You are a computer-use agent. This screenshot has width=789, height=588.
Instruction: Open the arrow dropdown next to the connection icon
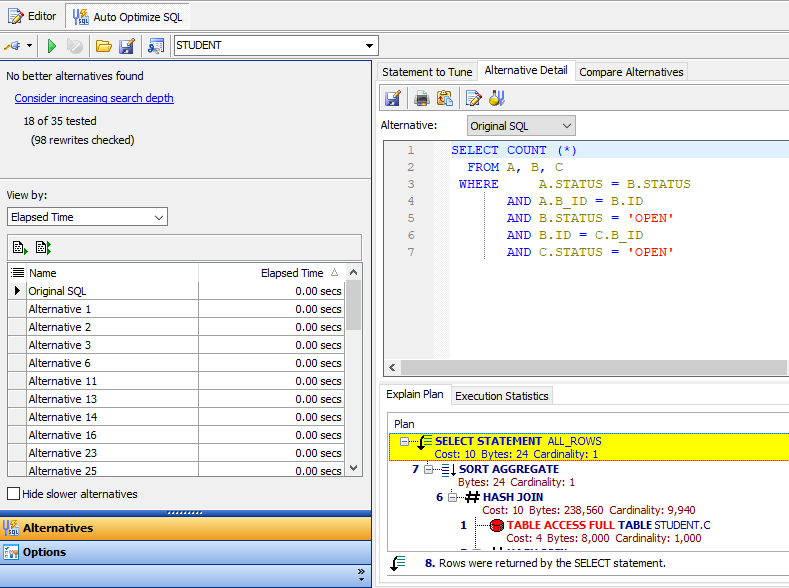pyautogui.click(x=29, y=46)
